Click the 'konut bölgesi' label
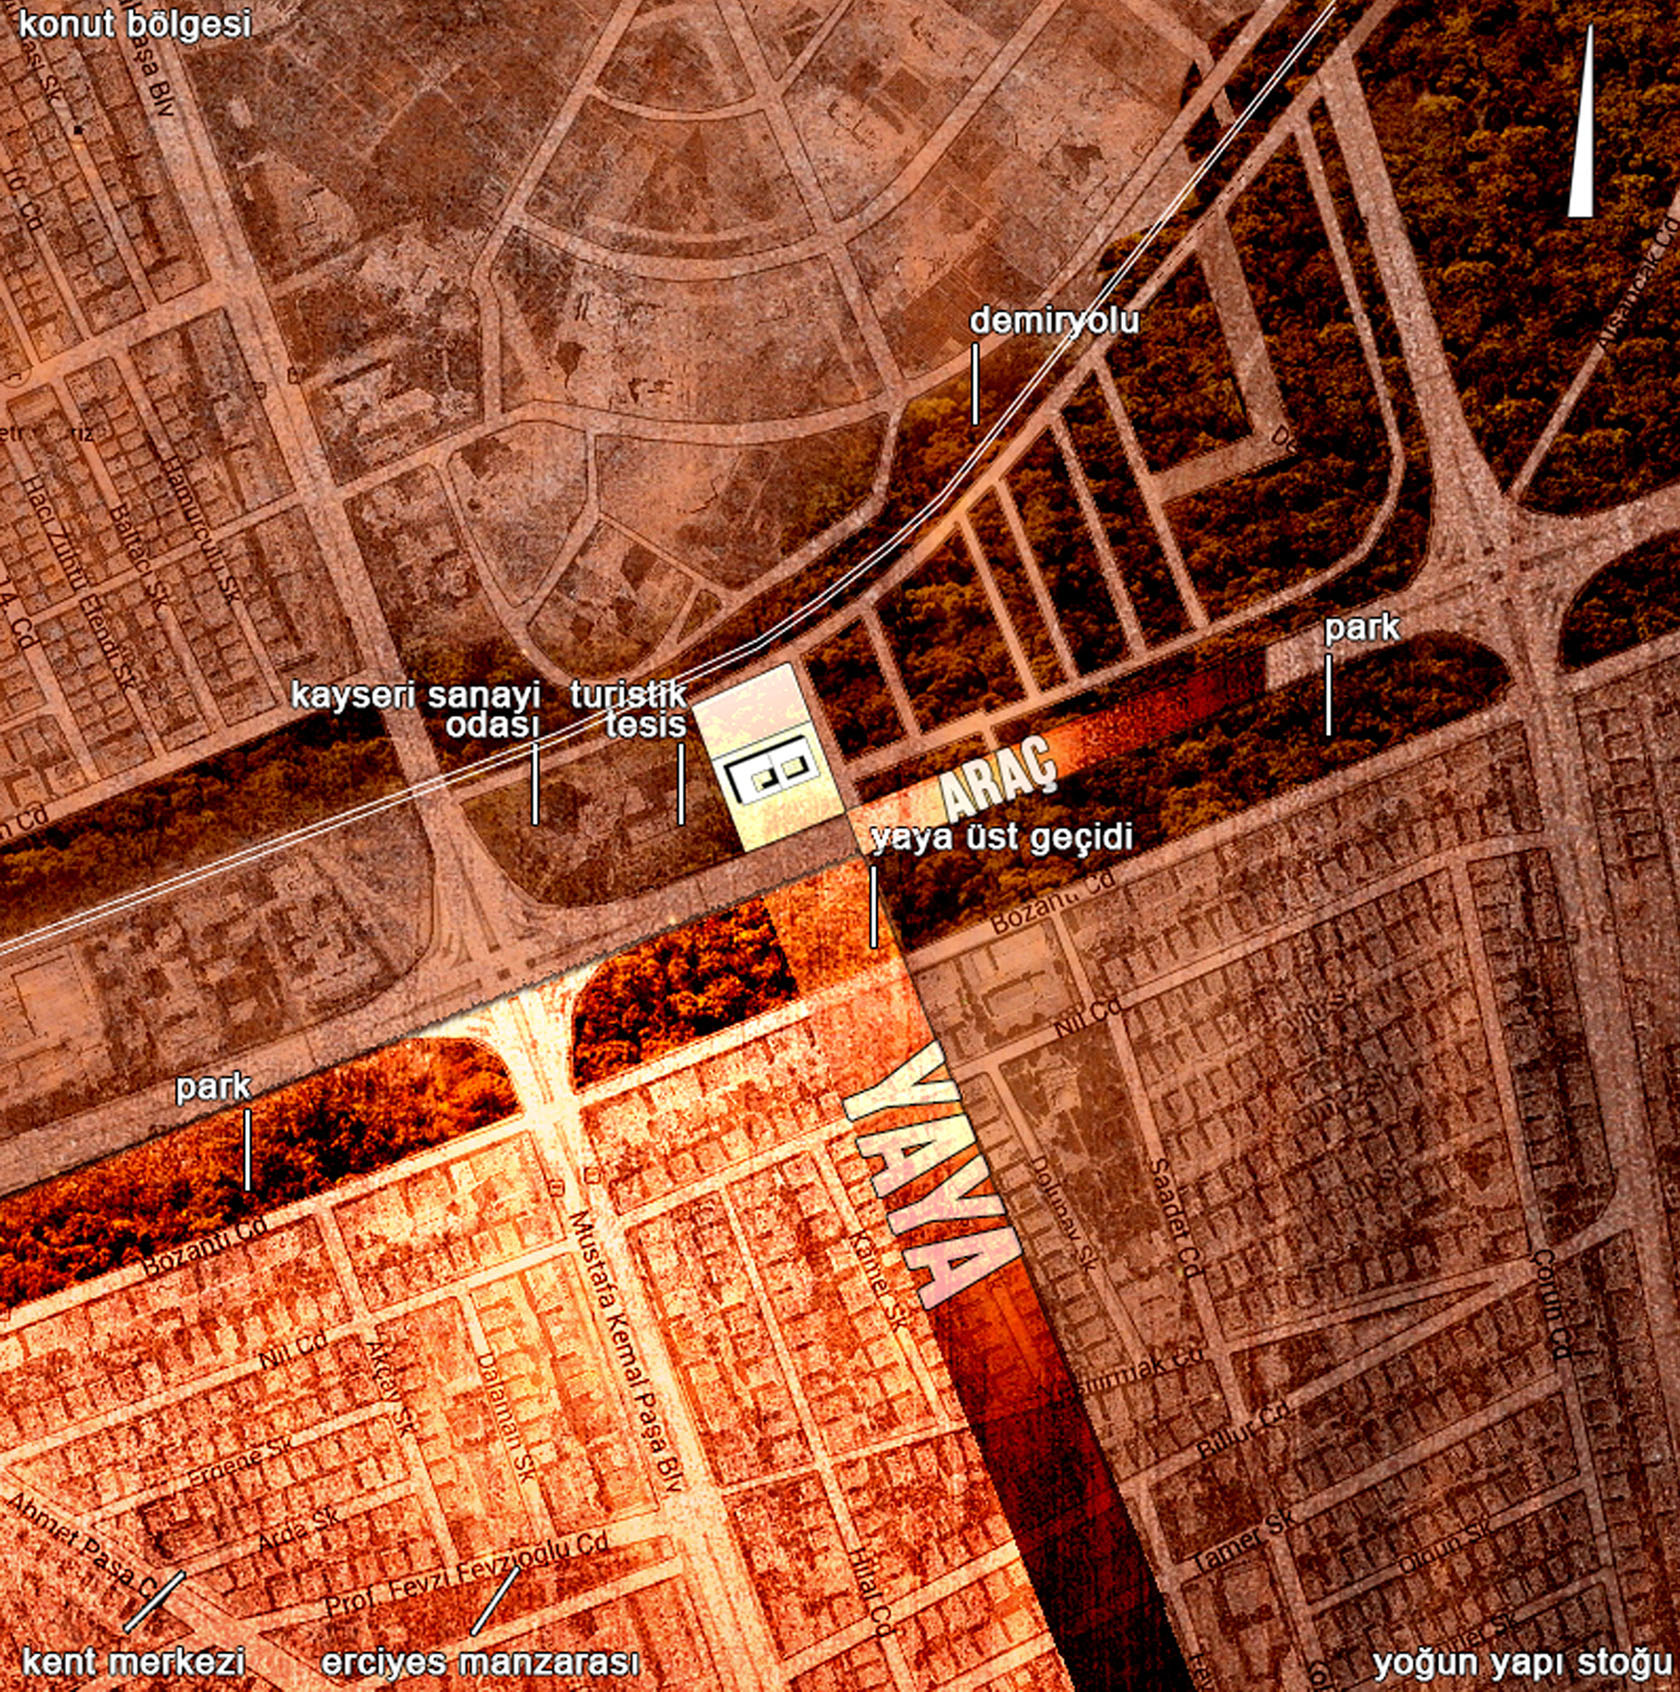1680x1692 pixels. tap(135, 24)
